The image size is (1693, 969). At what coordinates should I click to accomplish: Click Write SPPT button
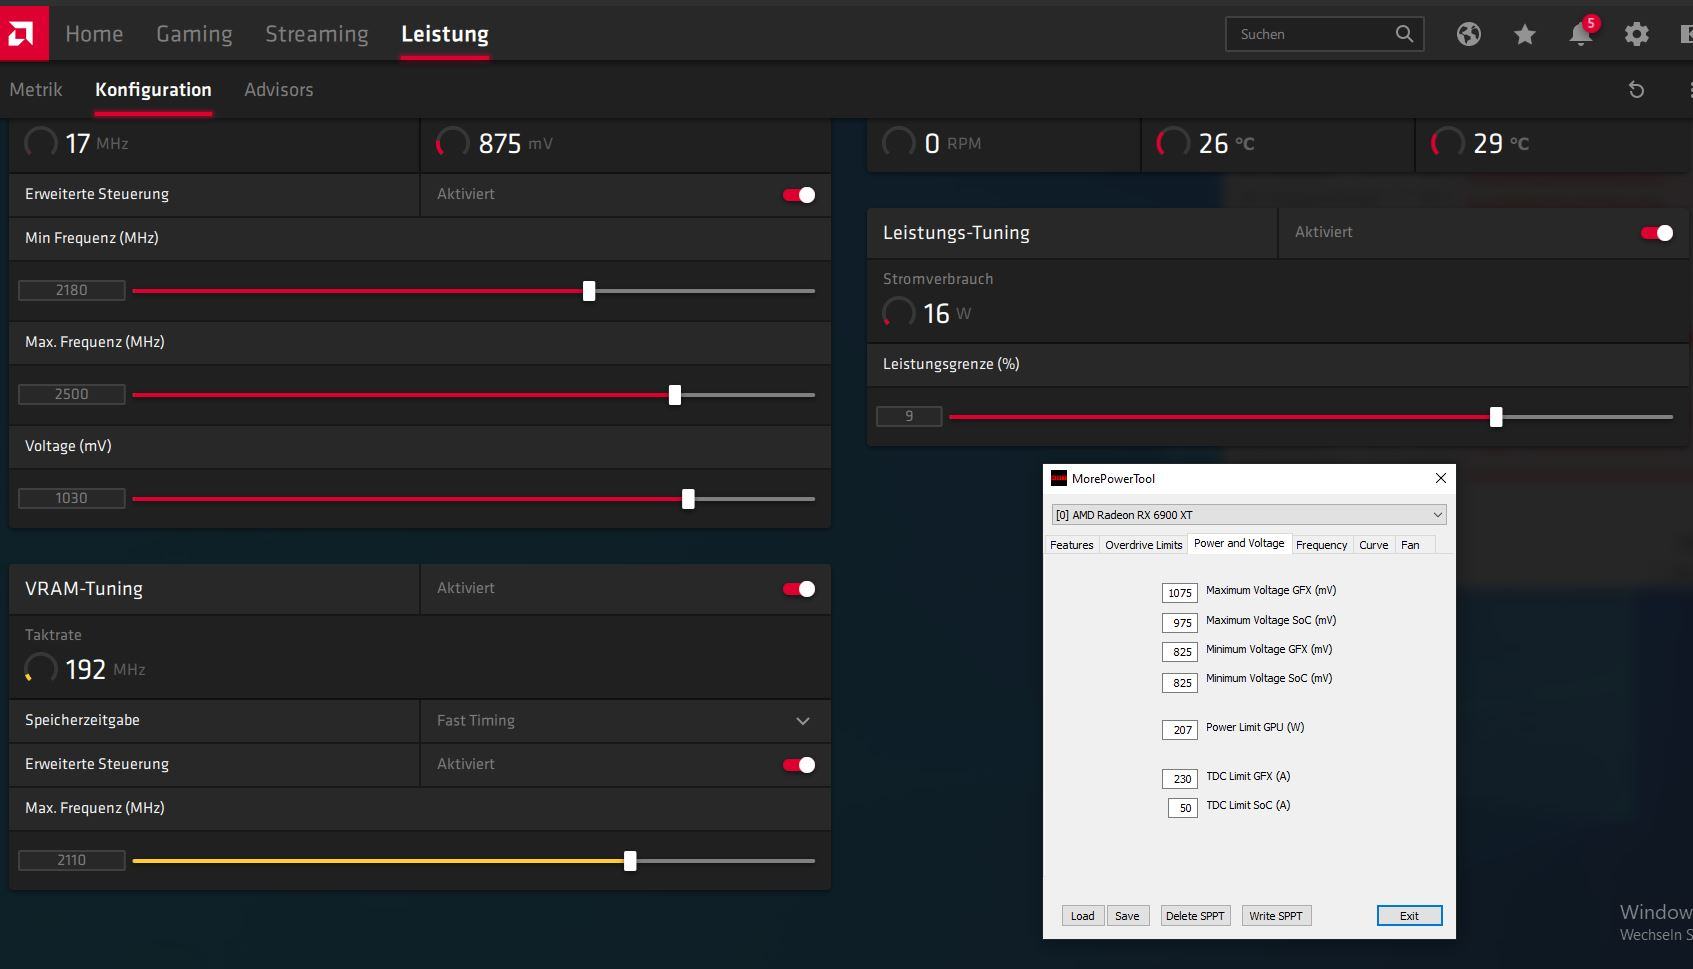point(1276,916)
